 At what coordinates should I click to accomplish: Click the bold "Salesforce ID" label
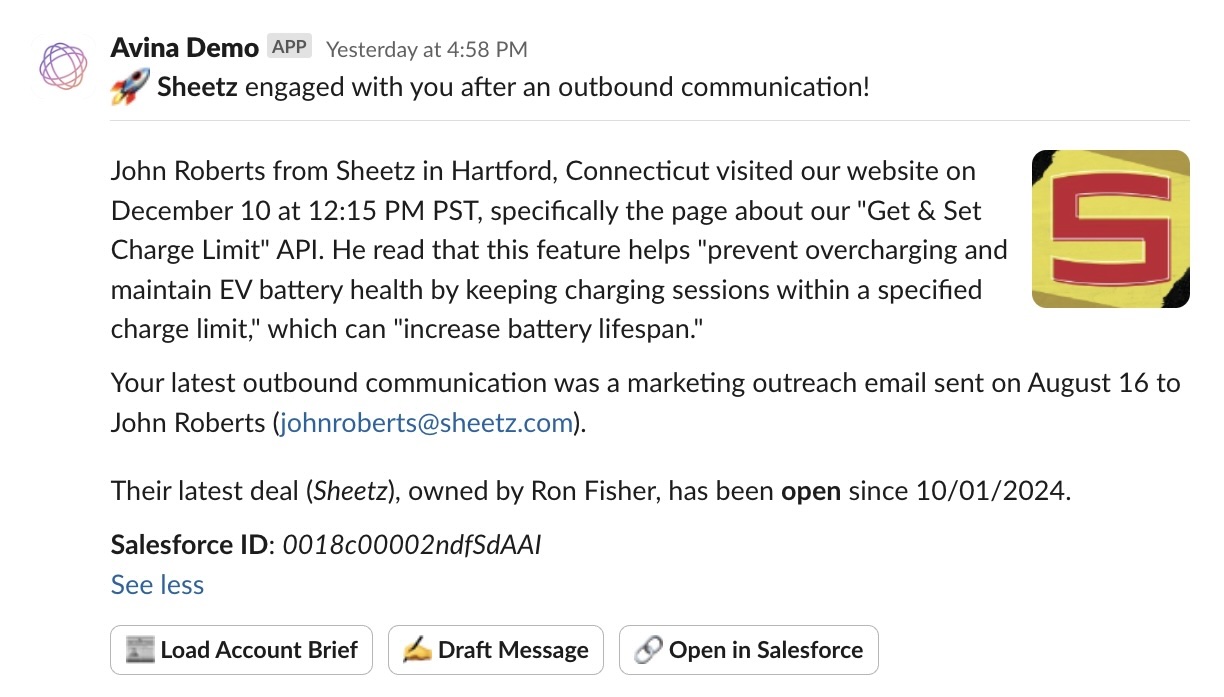(x=189, y=545)
